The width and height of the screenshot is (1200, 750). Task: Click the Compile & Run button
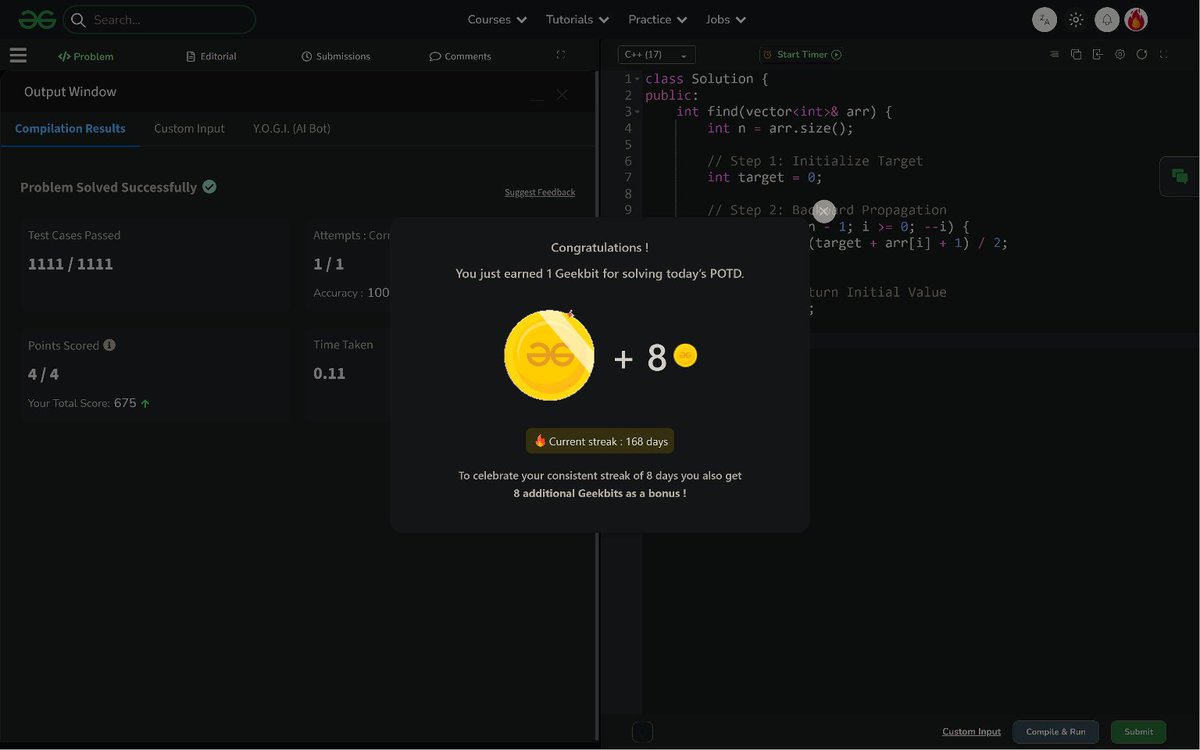1056,732
